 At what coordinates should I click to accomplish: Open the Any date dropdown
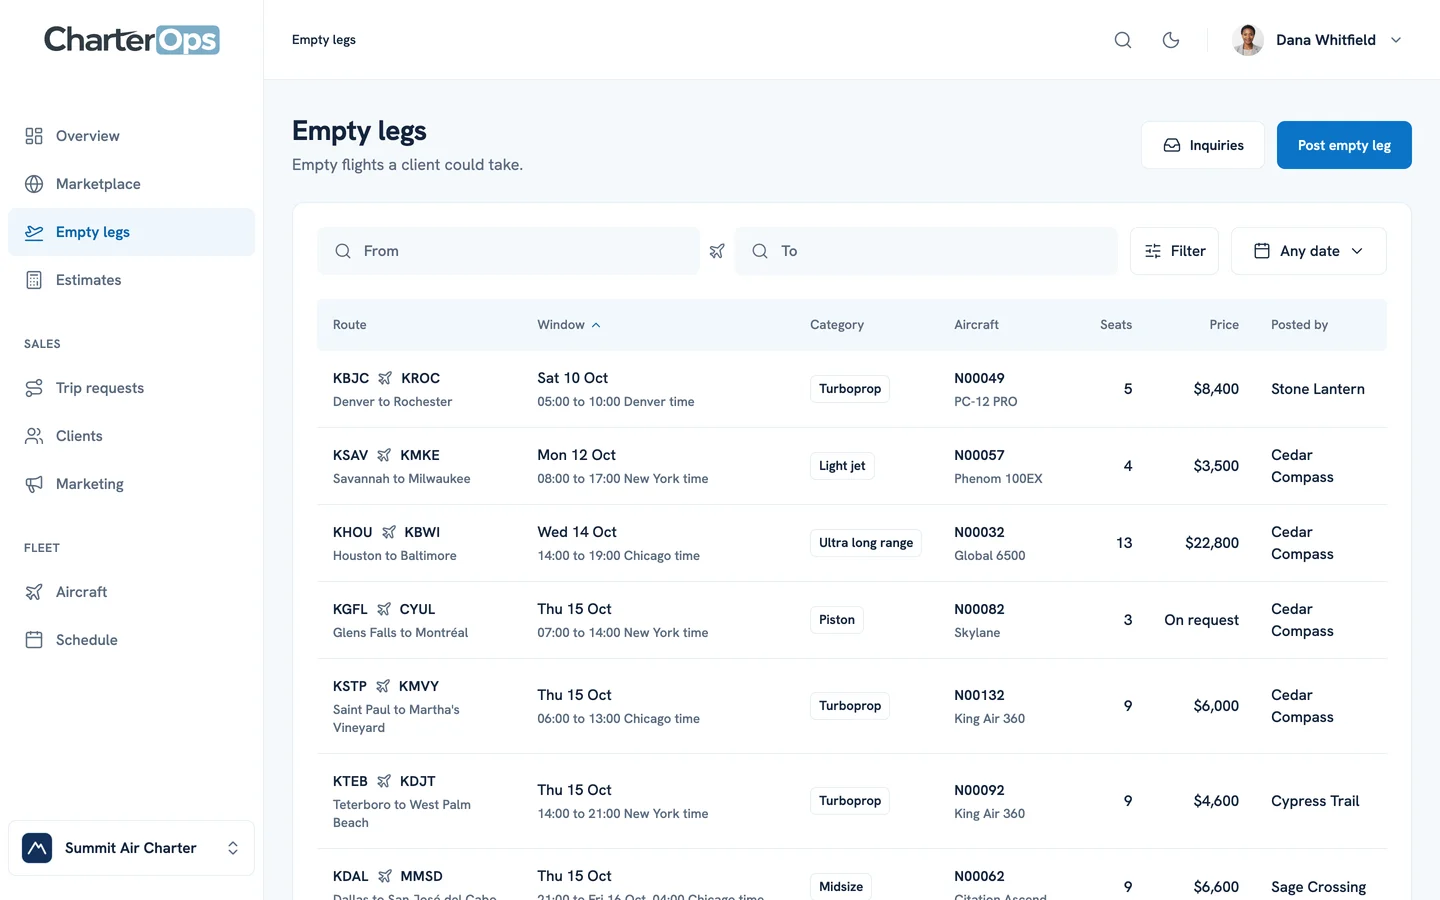click(x=1308, y=251)
